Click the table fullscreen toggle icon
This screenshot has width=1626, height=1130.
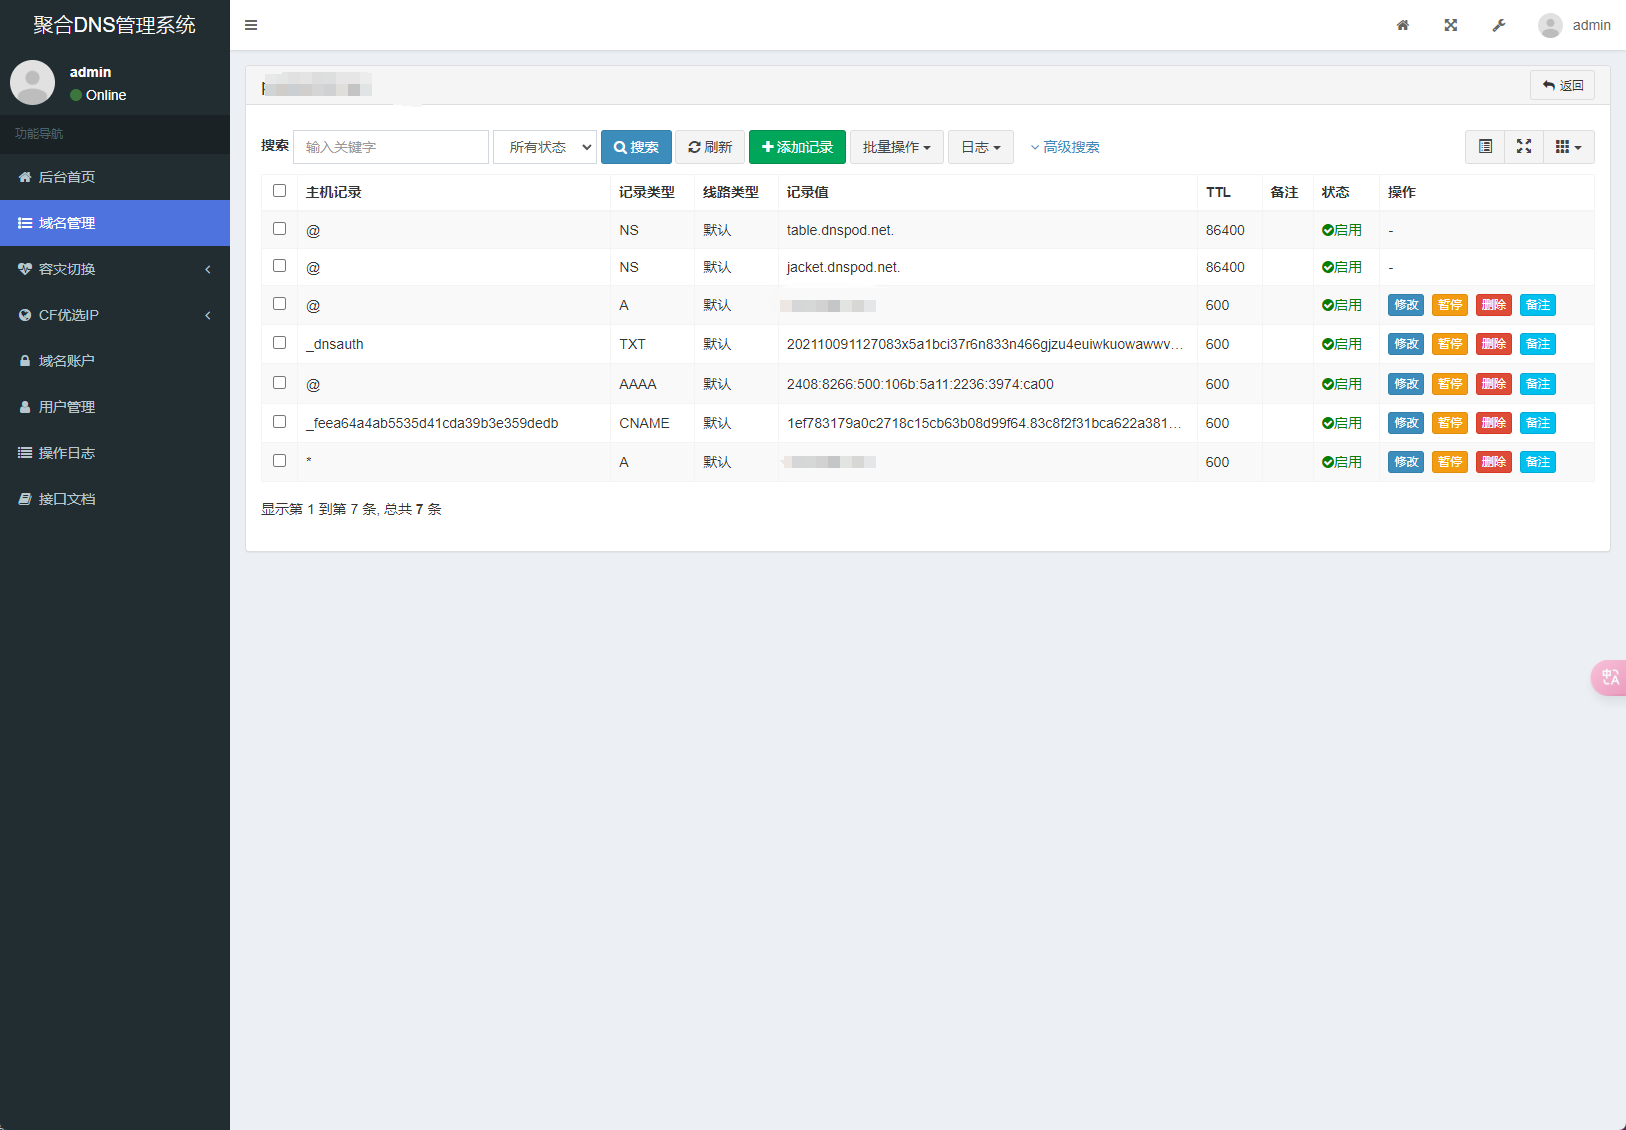1524,147
